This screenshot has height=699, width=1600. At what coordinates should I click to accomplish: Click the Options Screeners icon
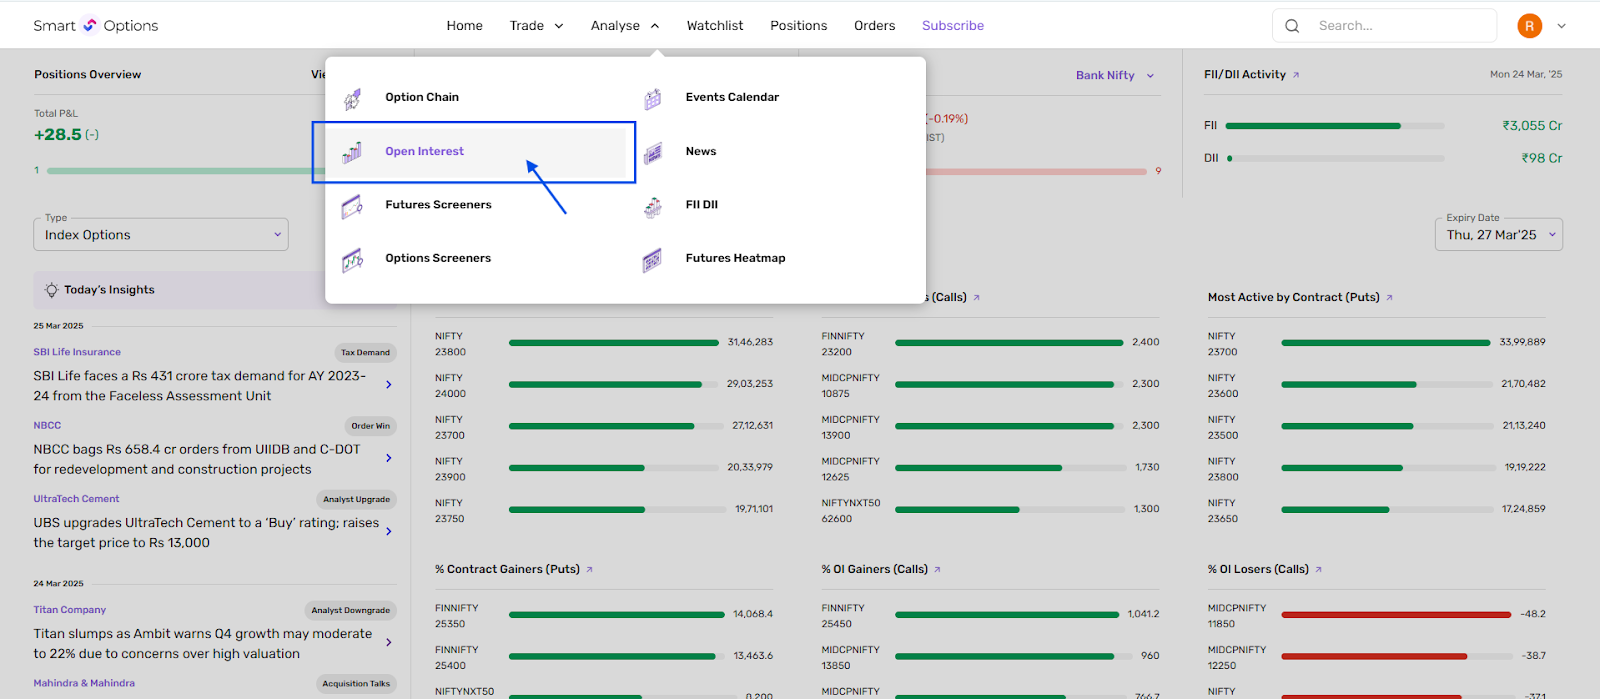[x=352, y=260]
